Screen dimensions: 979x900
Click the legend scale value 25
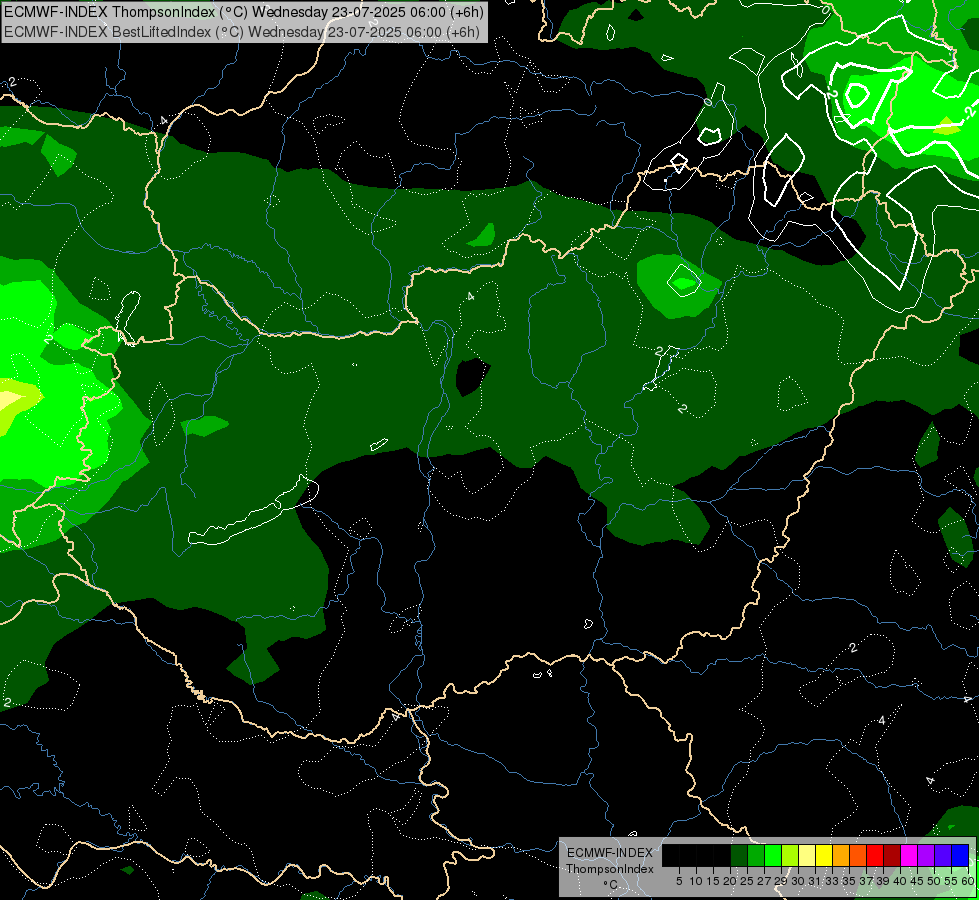(x=747, y=881)
